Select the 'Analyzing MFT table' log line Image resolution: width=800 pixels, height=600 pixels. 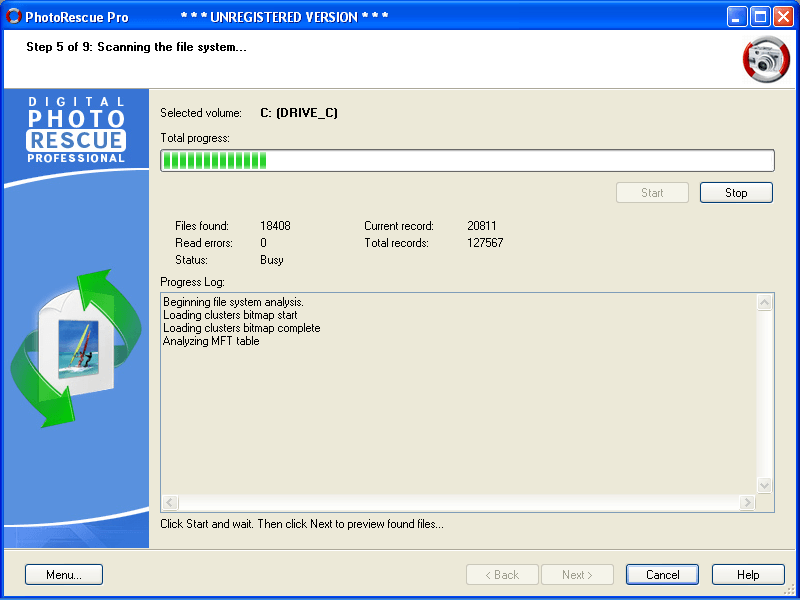pos(211,341)
